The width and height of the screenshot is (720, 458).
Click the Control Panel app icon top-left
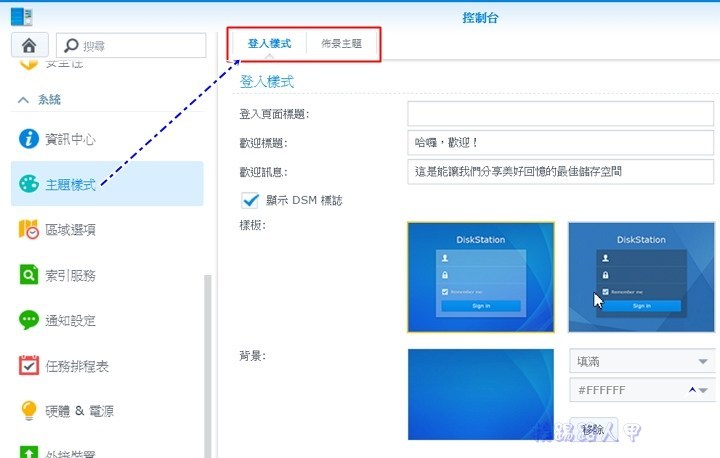tap(22, 16)
